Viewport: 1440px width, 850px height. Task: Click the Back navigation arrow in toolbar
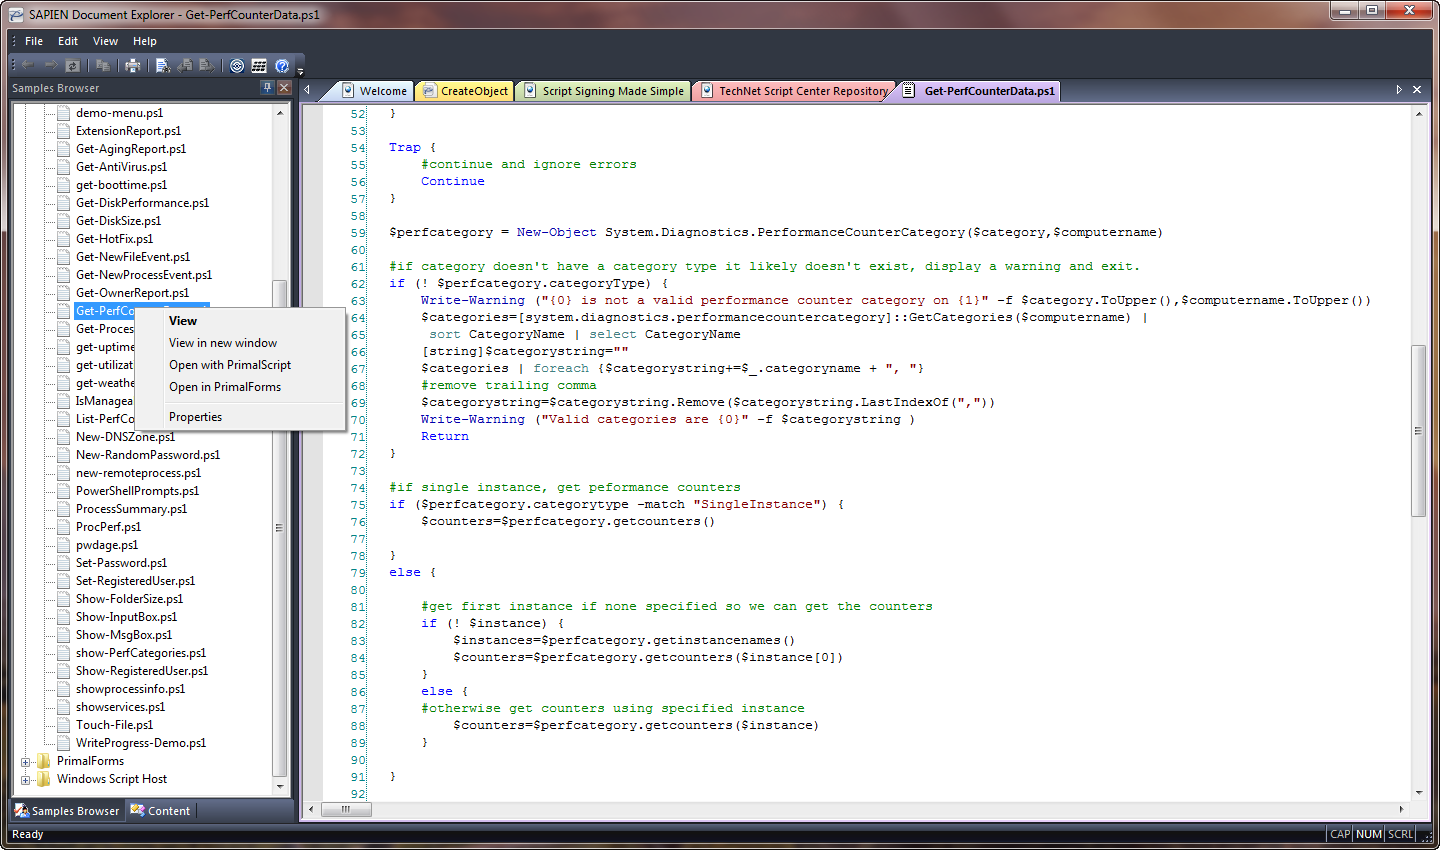28,66
